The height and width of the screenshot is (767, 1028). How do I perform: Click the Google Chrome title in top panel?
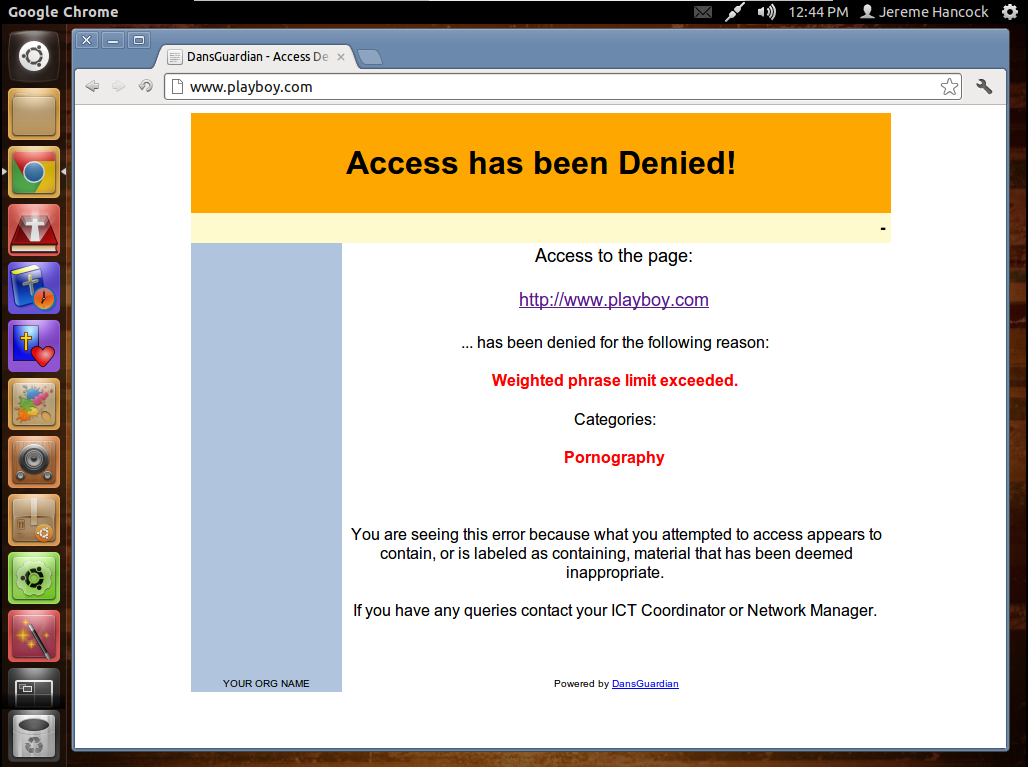click(x=63, y=12)
